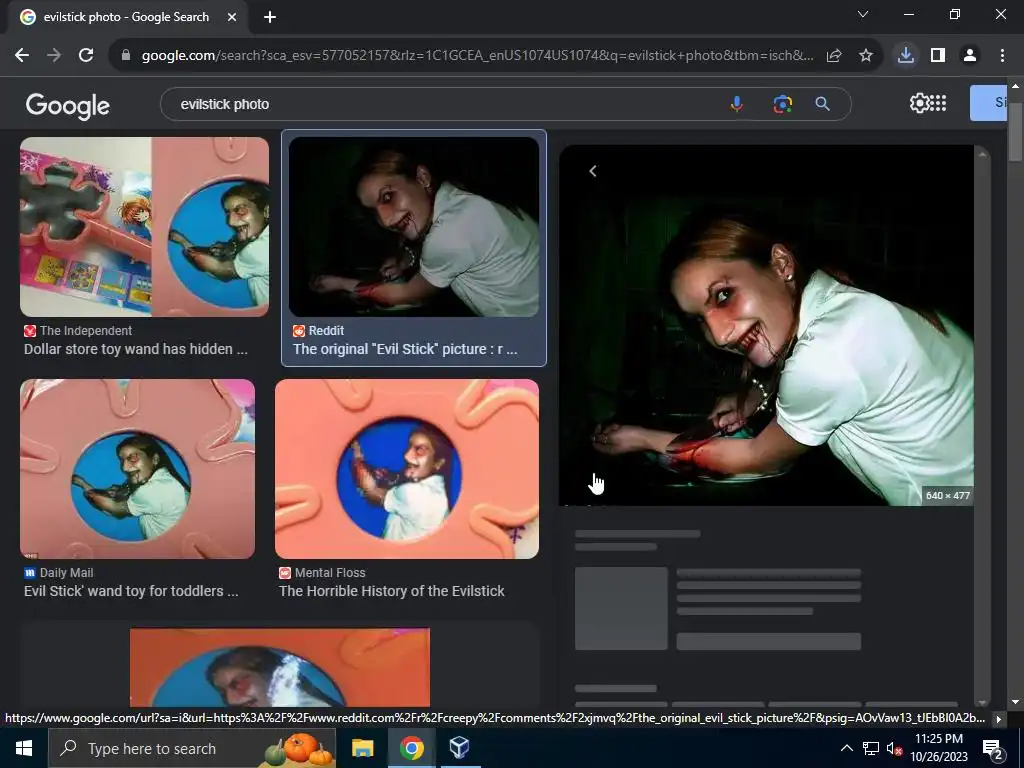Click the Chrome taskbar icon
The image size is (1024, 768).
point(411,748)
